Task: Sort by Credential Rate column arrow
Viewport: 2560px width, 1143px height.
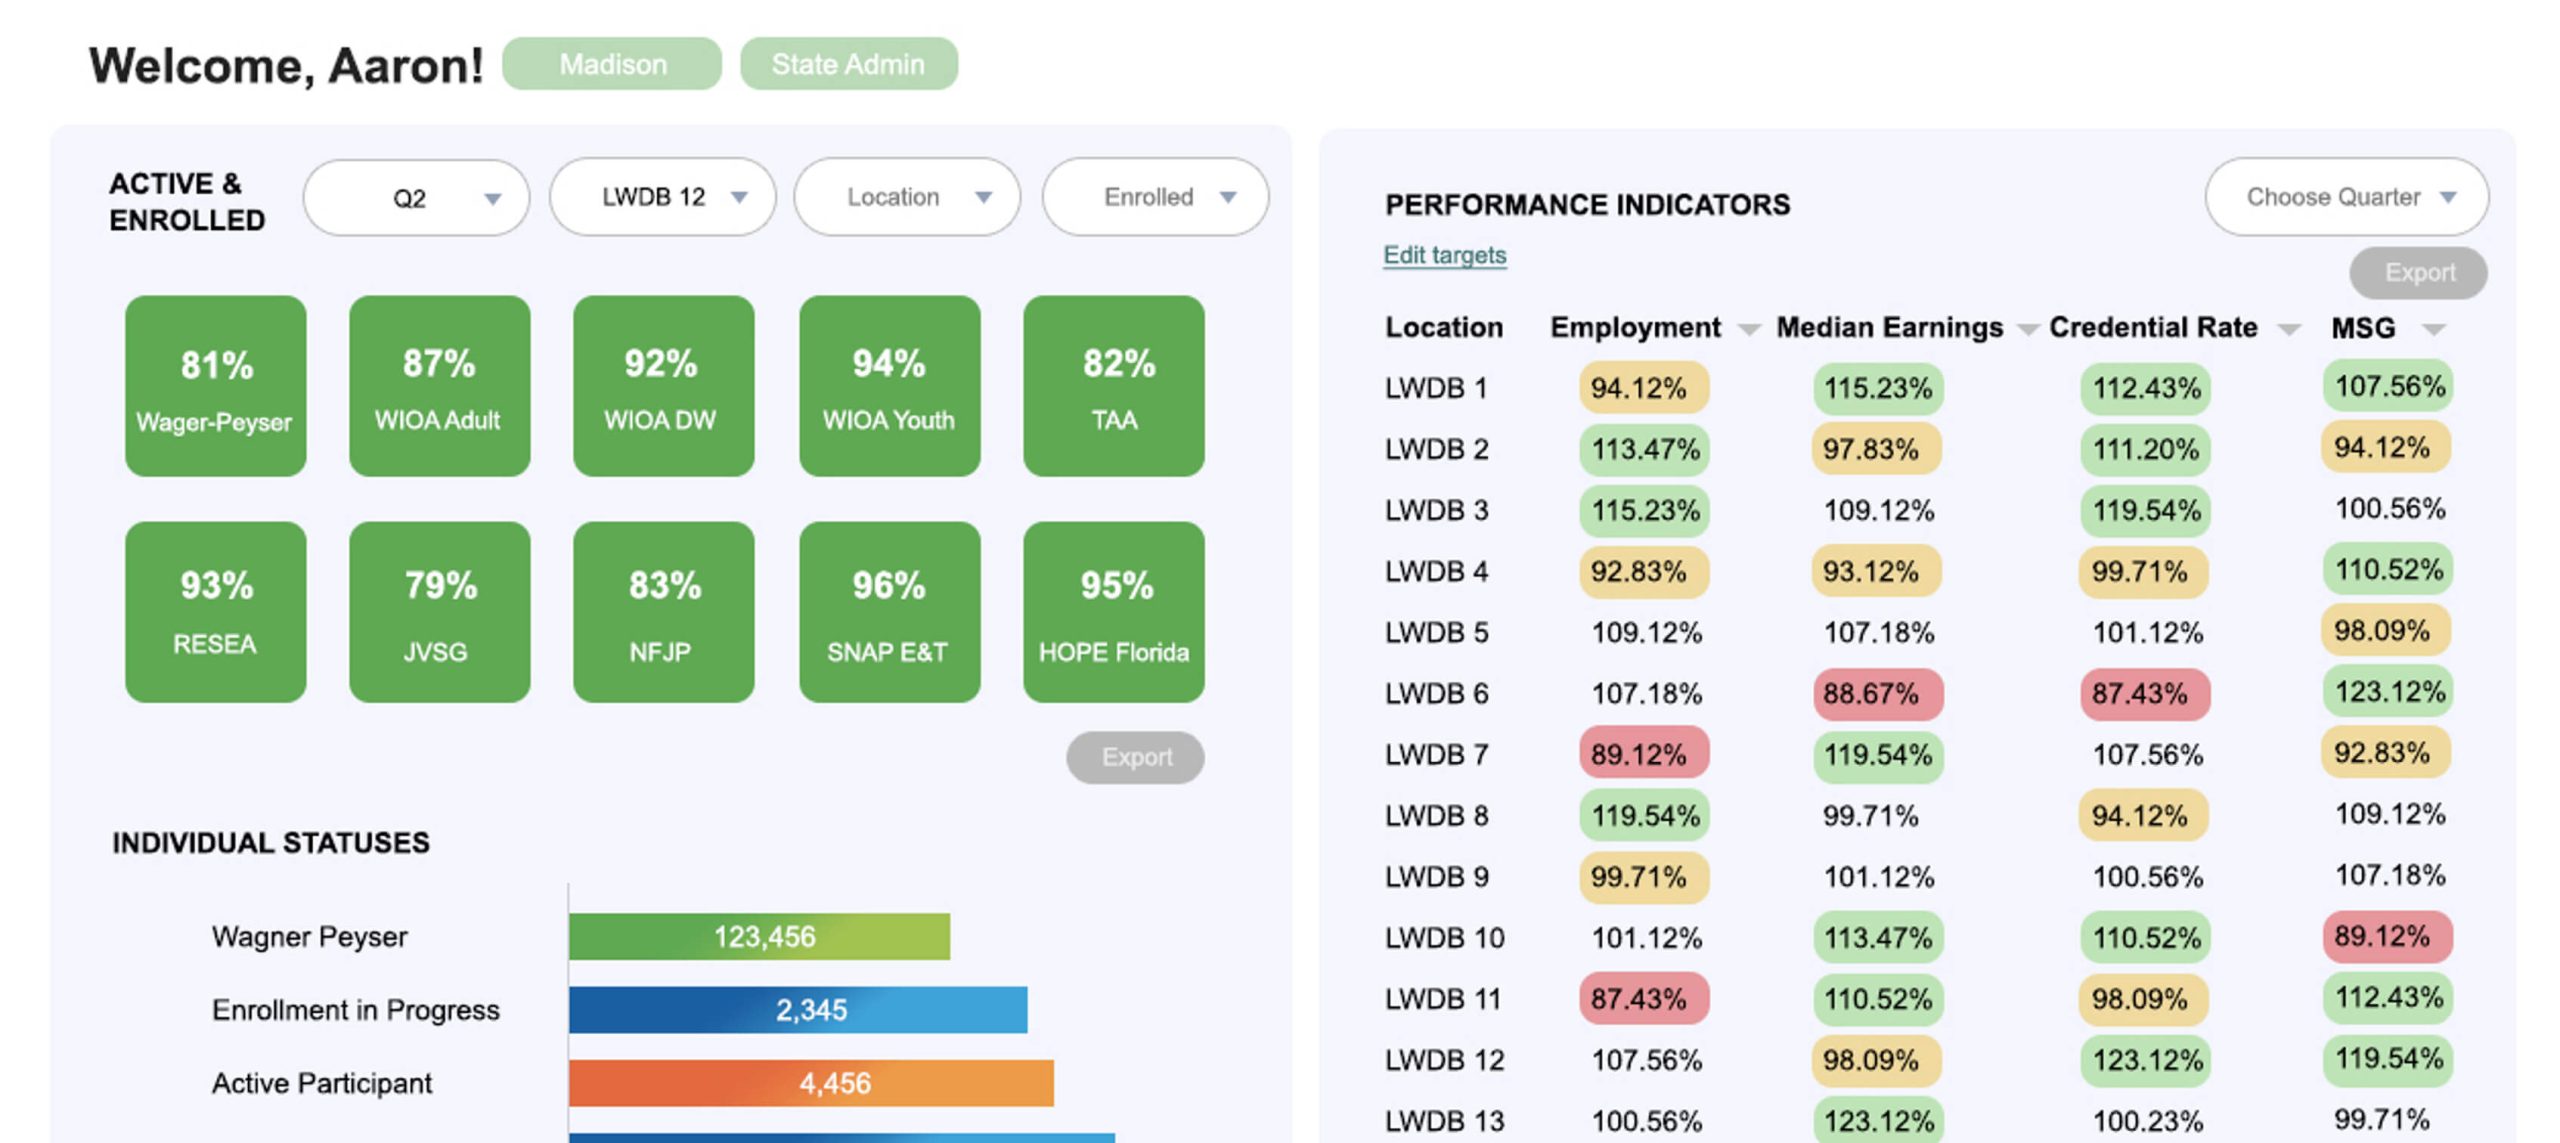Action: pos(2288,330)
